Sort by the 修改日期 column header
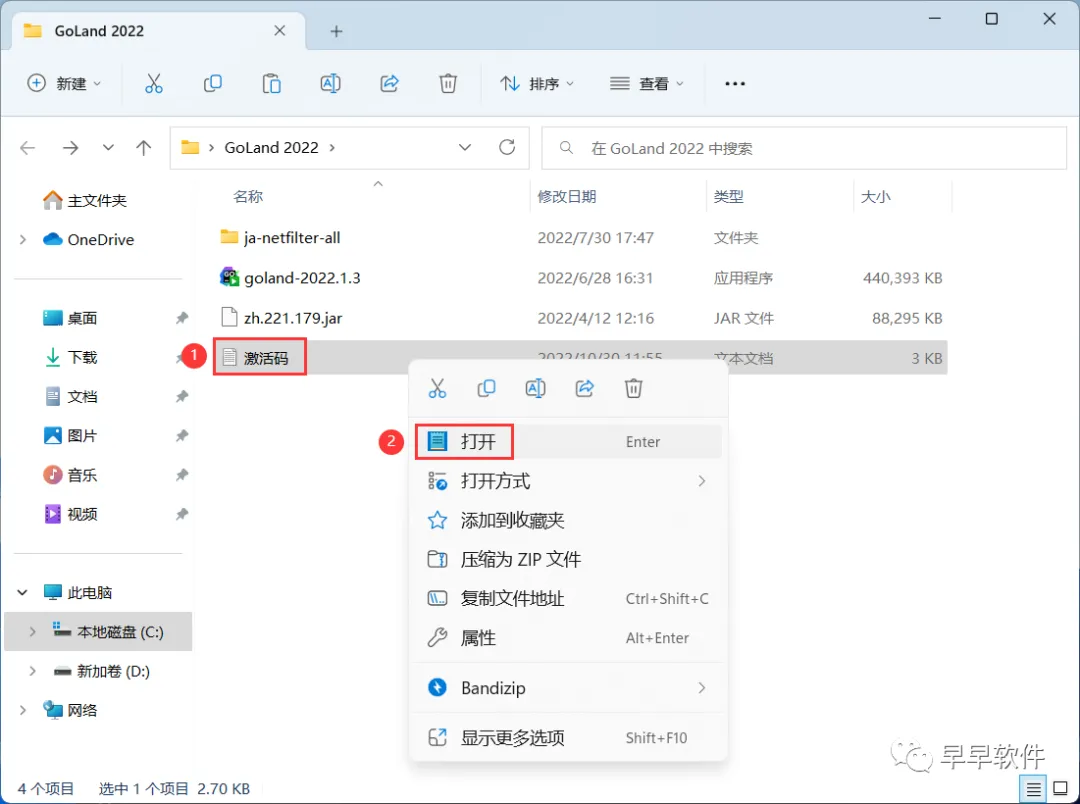Screen dimensions: 1080x804 tap(567, 196)
